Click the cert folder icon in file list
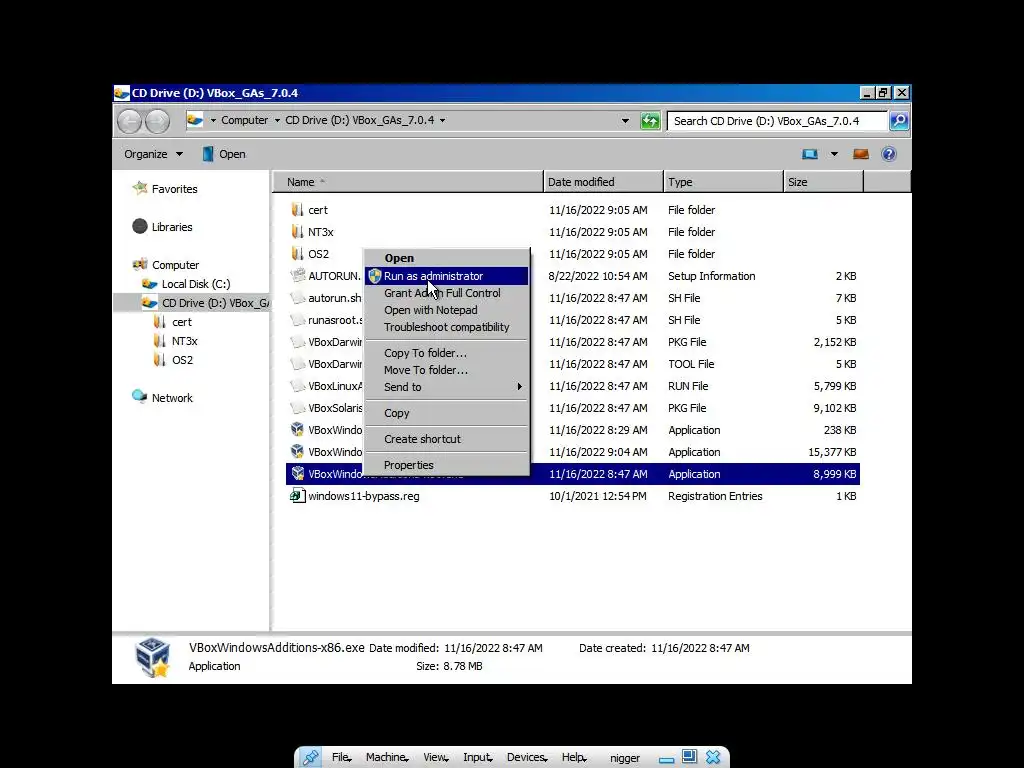 tap(298, 210)
